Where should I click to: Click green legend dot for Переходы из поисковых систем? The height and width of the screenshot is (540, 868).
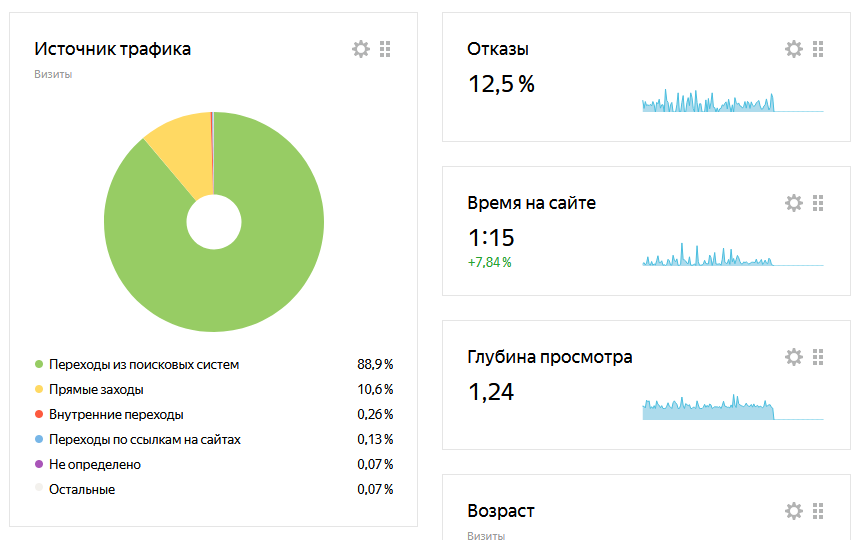[39, 364]
